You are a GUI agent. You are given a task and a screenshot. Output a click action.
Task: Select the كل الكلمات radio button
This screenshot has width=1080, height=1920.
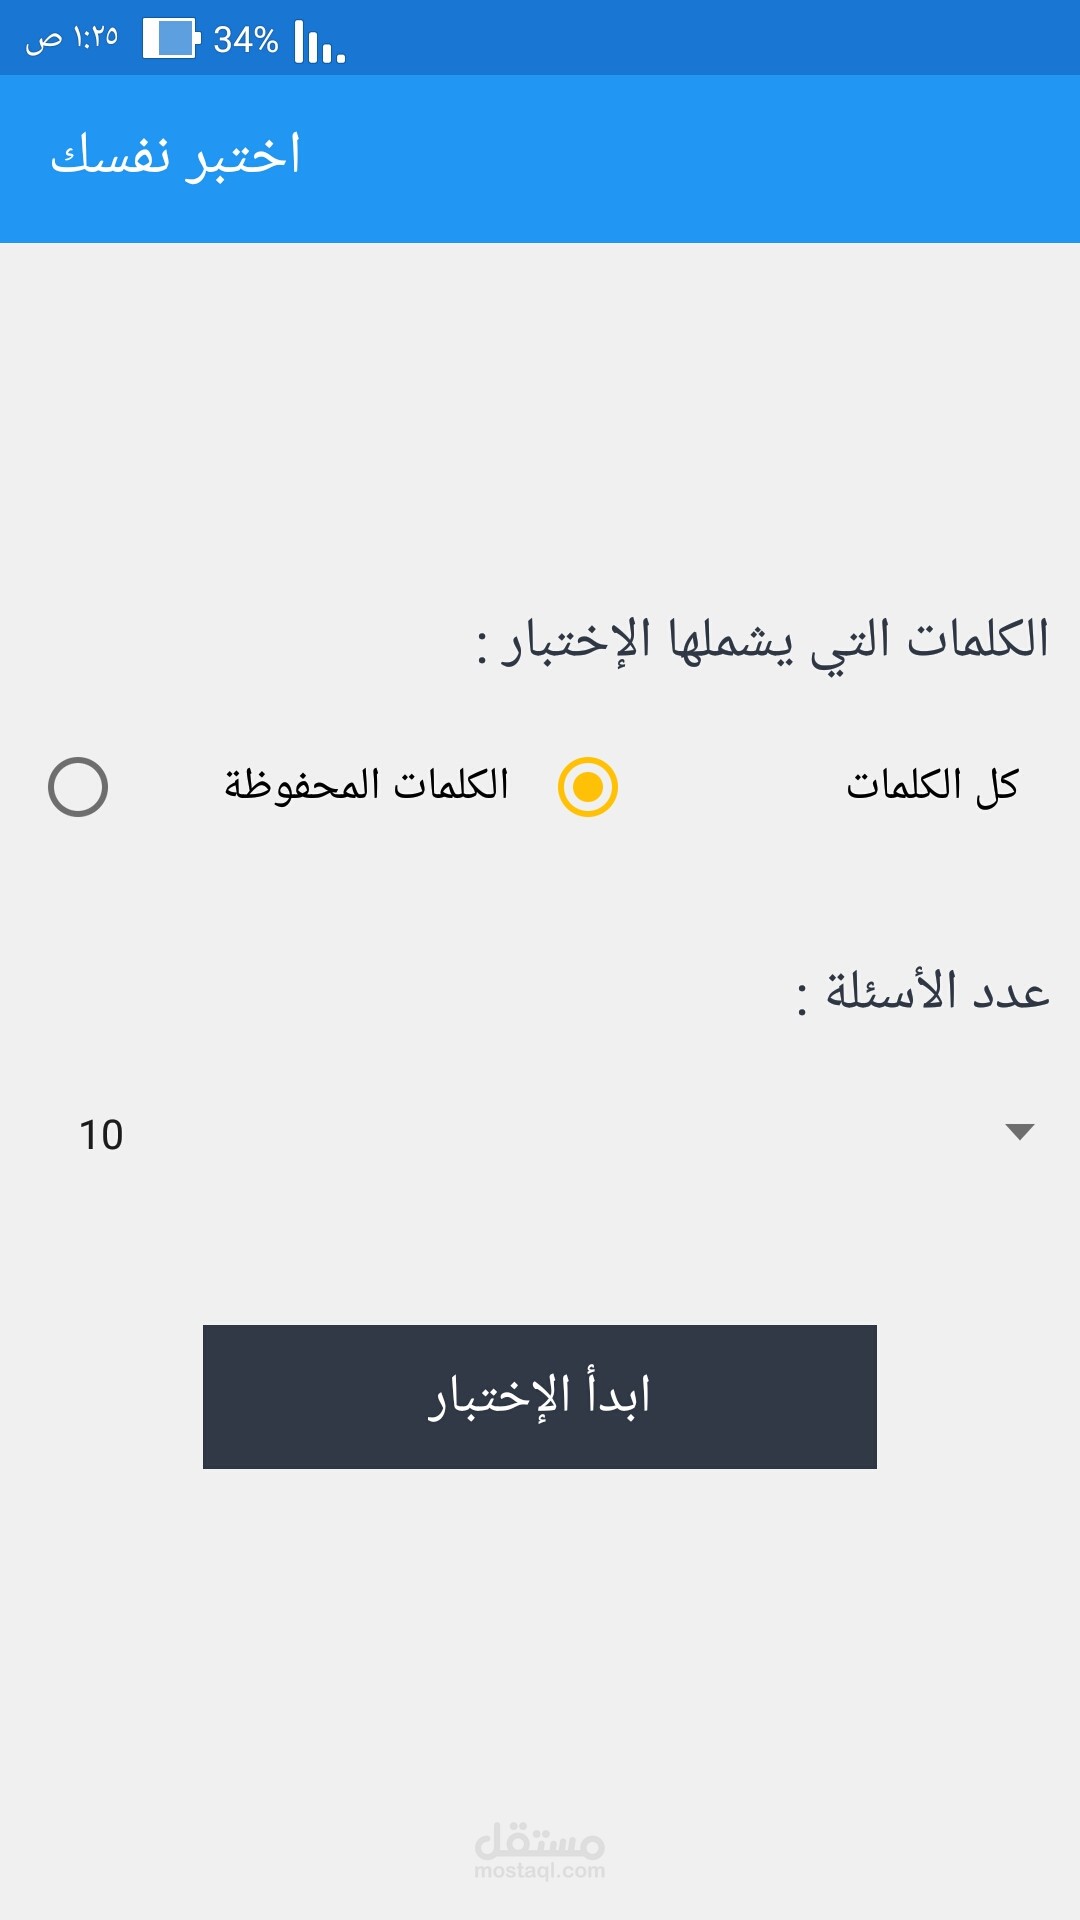[588, 787]
